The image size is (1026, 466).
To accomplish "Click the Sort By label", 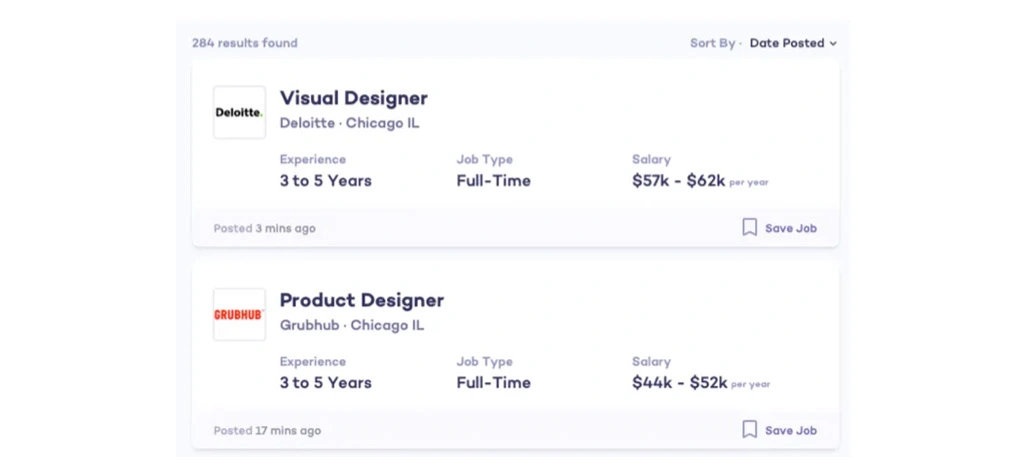I will coord(712,43).
